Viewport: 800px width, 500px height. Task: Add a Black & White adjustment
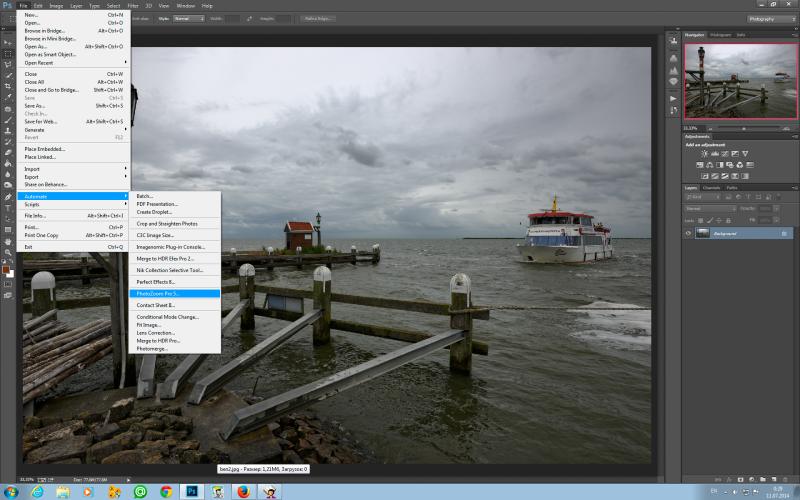pyautogui.click(x=720, y=165)
